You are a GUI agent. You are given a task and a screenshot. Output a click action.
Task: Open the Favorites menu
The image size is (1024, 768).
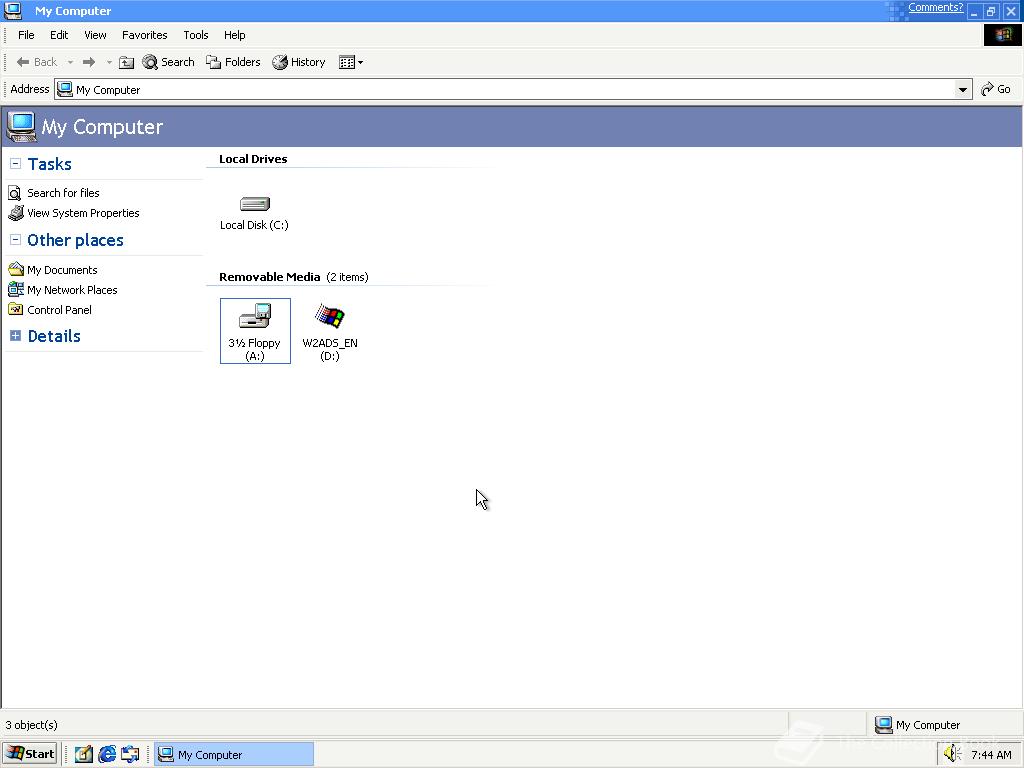(x=144, y=35)
